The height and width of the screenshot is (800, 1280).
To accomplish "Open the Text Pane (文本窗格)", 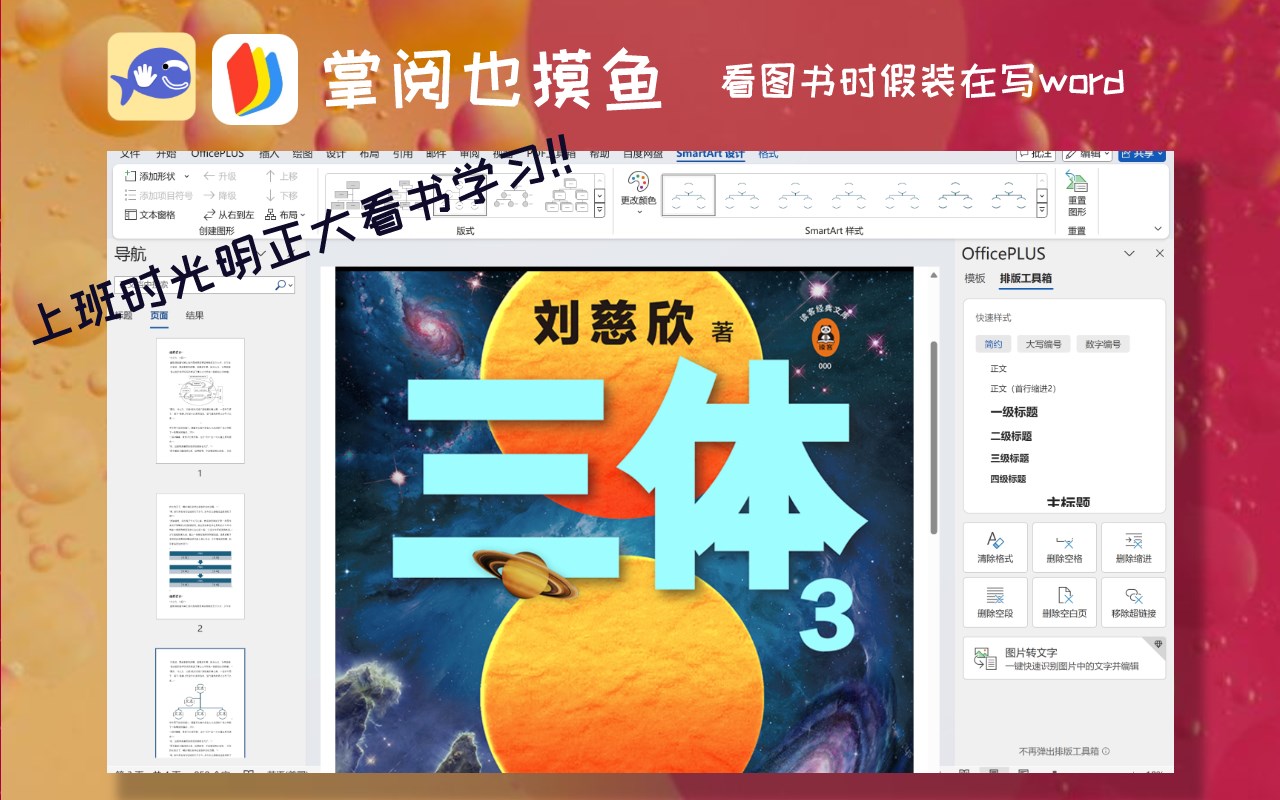I will coord(150,215).
